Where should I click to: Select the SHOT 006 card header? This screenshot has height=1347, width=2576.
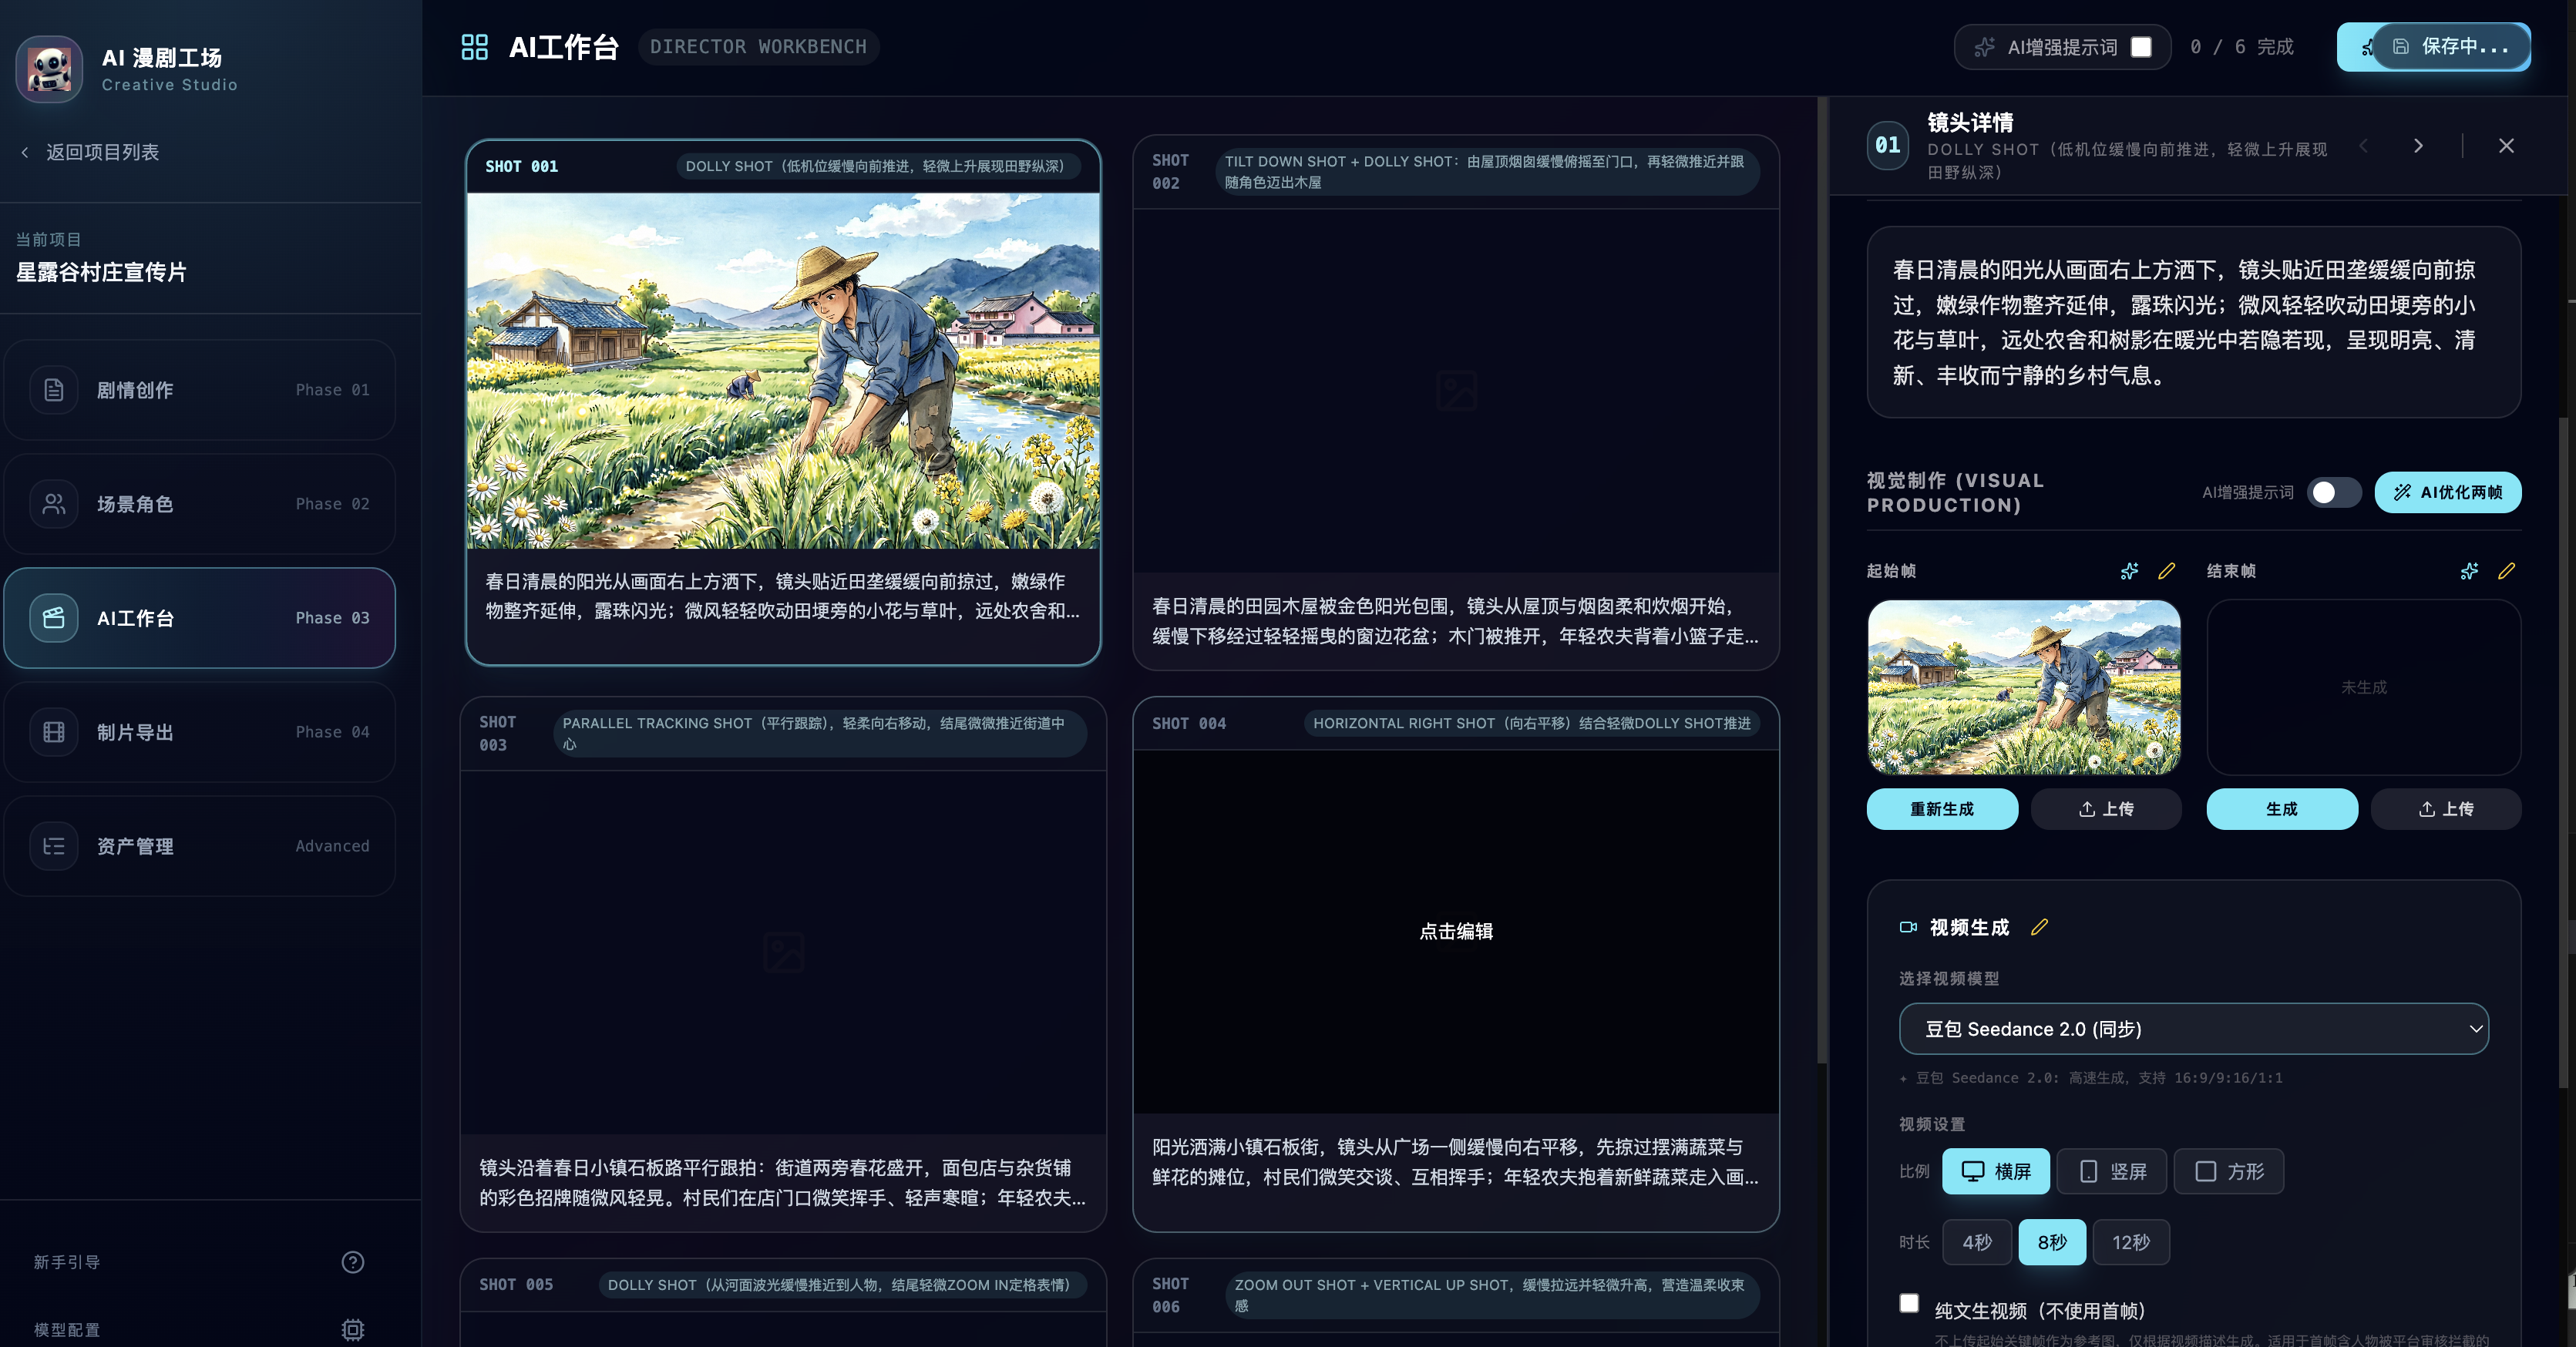1456,1295
